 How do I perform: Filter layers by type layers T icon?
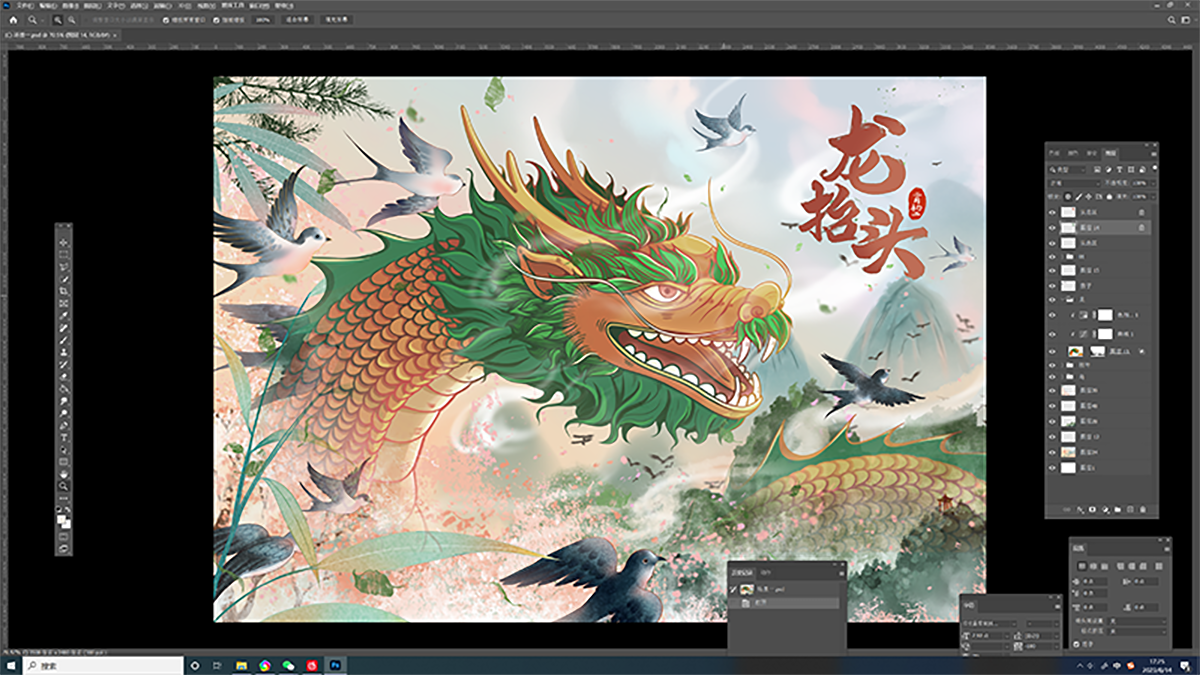[1119, 170]
